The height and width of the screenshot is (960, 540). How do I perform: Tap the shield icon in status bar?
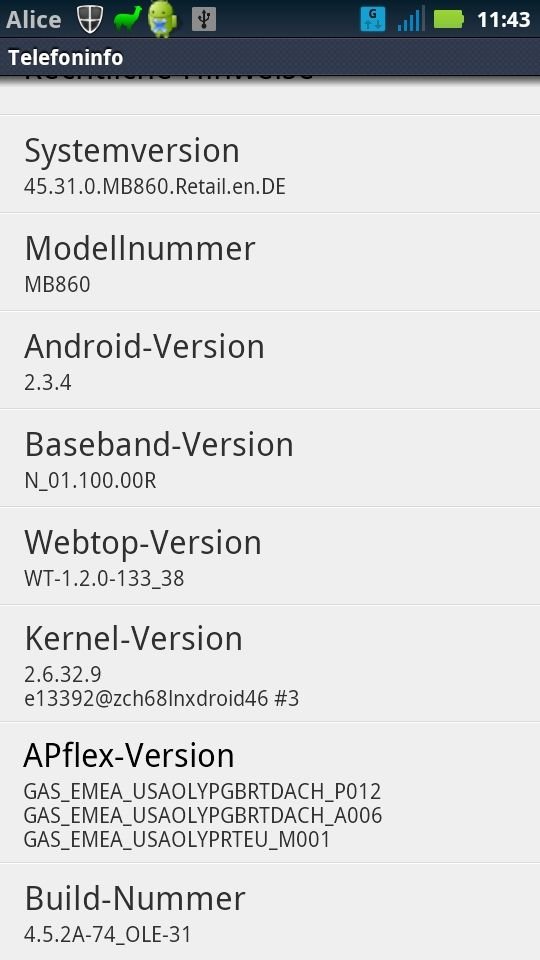tap(89, 20)
